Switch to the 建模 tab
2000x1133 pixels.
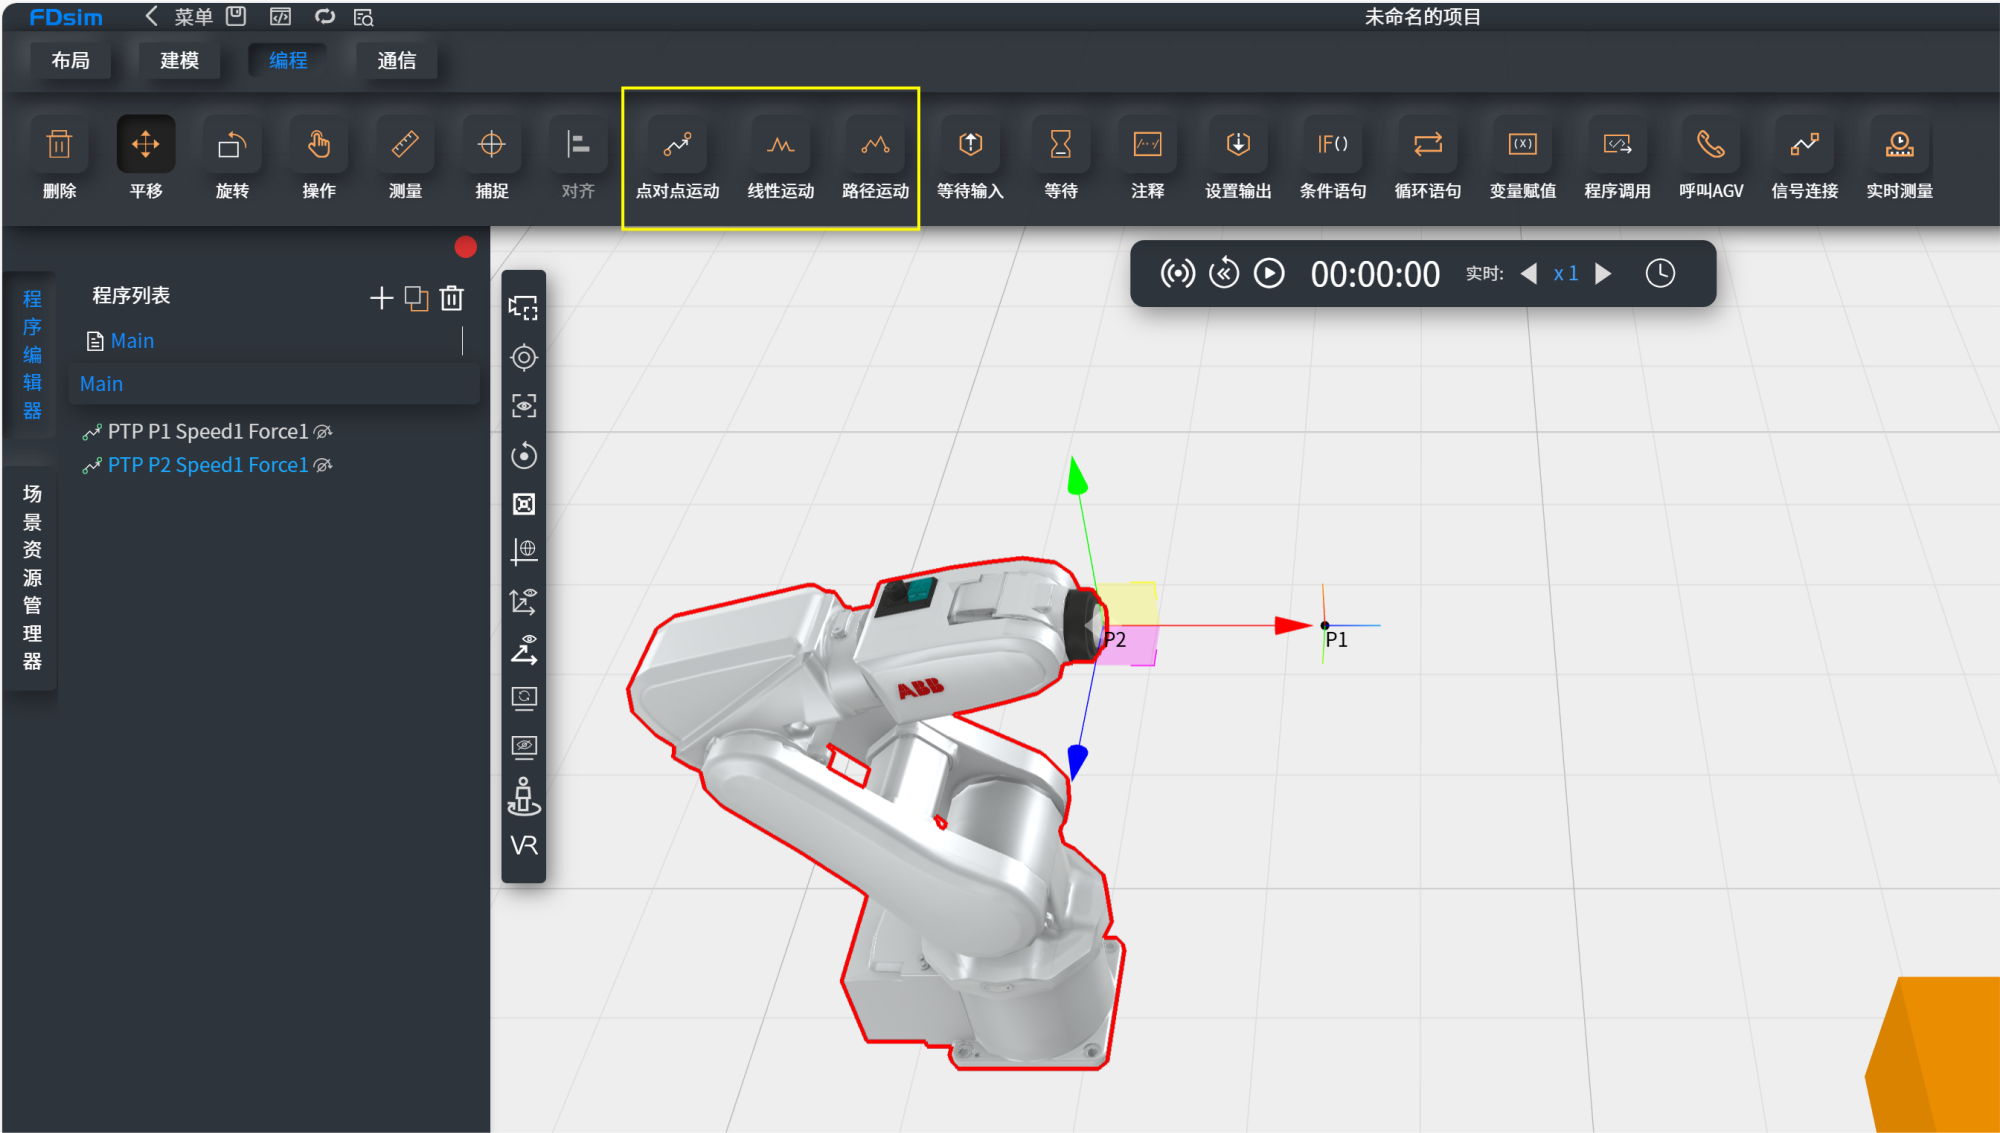[x=179, y=61]
